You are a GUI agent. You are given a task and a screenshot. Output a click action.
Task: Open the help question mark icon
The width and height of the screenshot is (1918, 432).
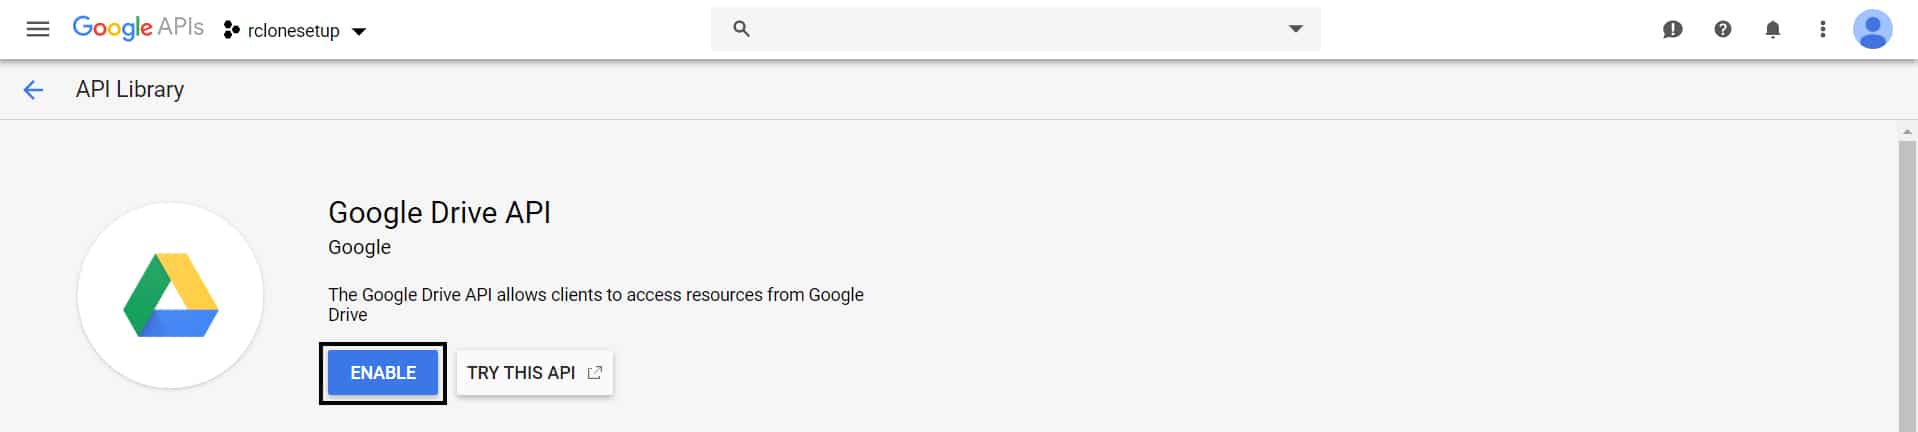coord(1722,29)
